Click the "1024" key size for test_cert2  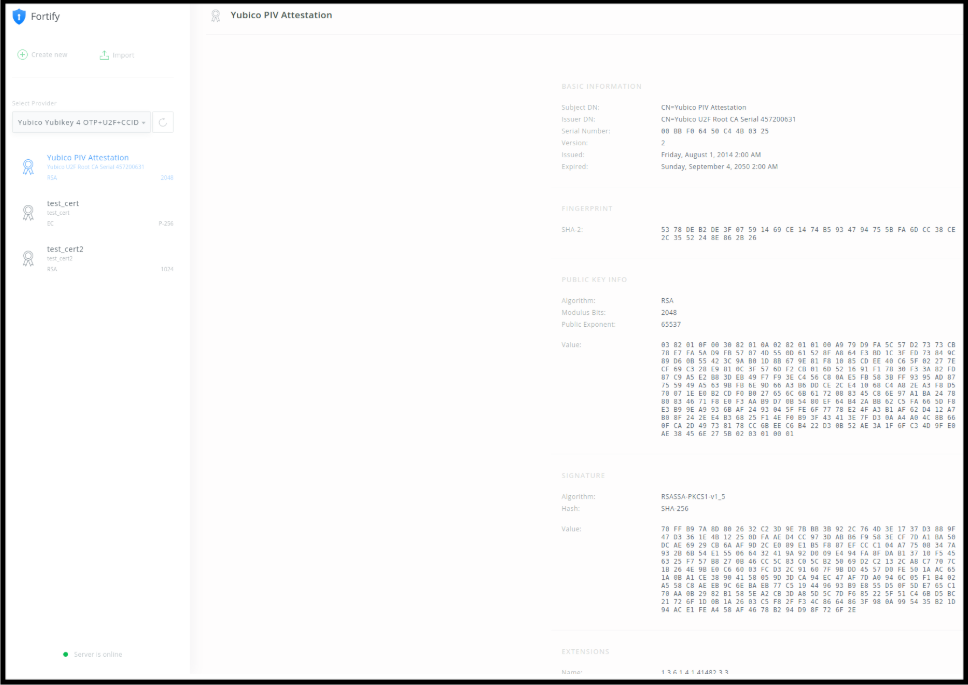[167, 269]
